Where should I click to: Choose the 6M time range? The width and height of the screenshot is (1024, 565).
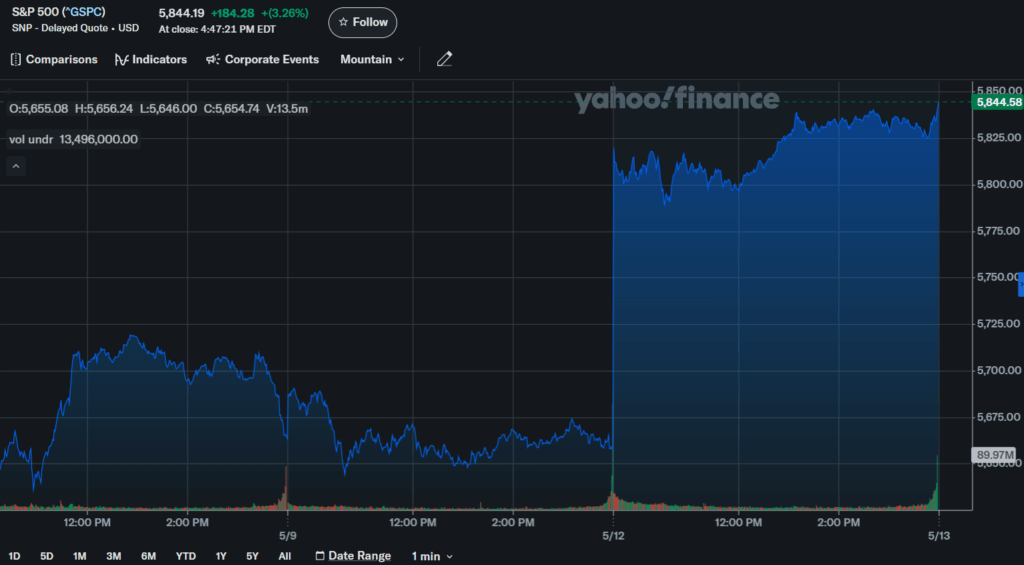(x=148, y=557)
